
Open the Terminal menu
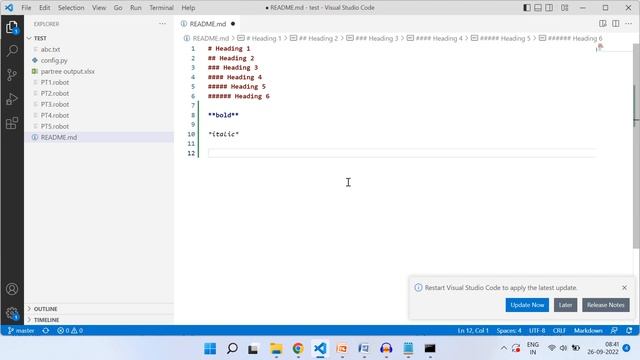(161, 8)
